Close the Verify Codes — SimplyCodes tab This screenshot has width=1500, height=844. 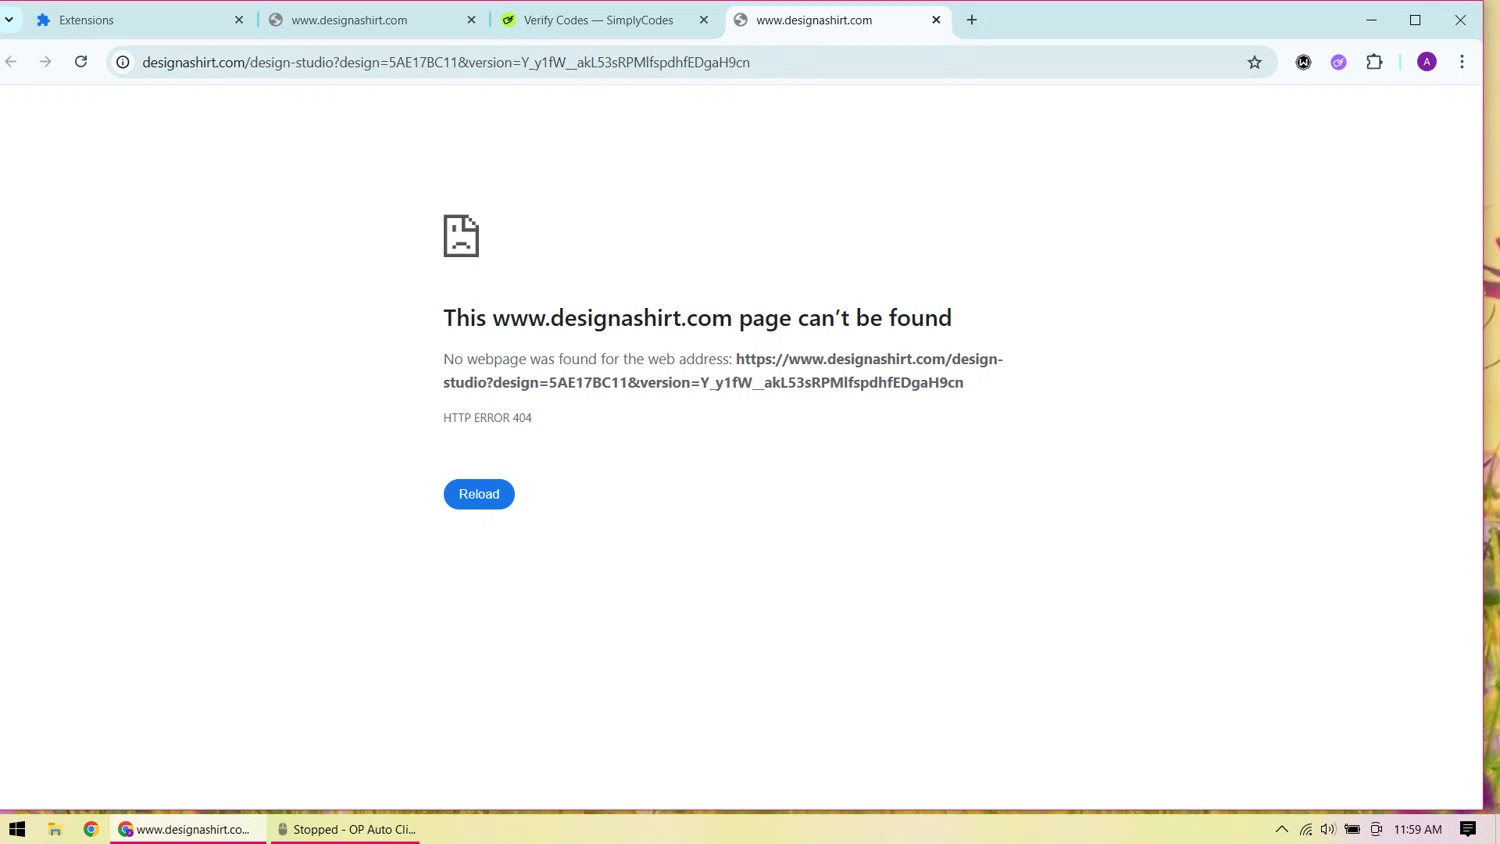click(x=704, y=20)
